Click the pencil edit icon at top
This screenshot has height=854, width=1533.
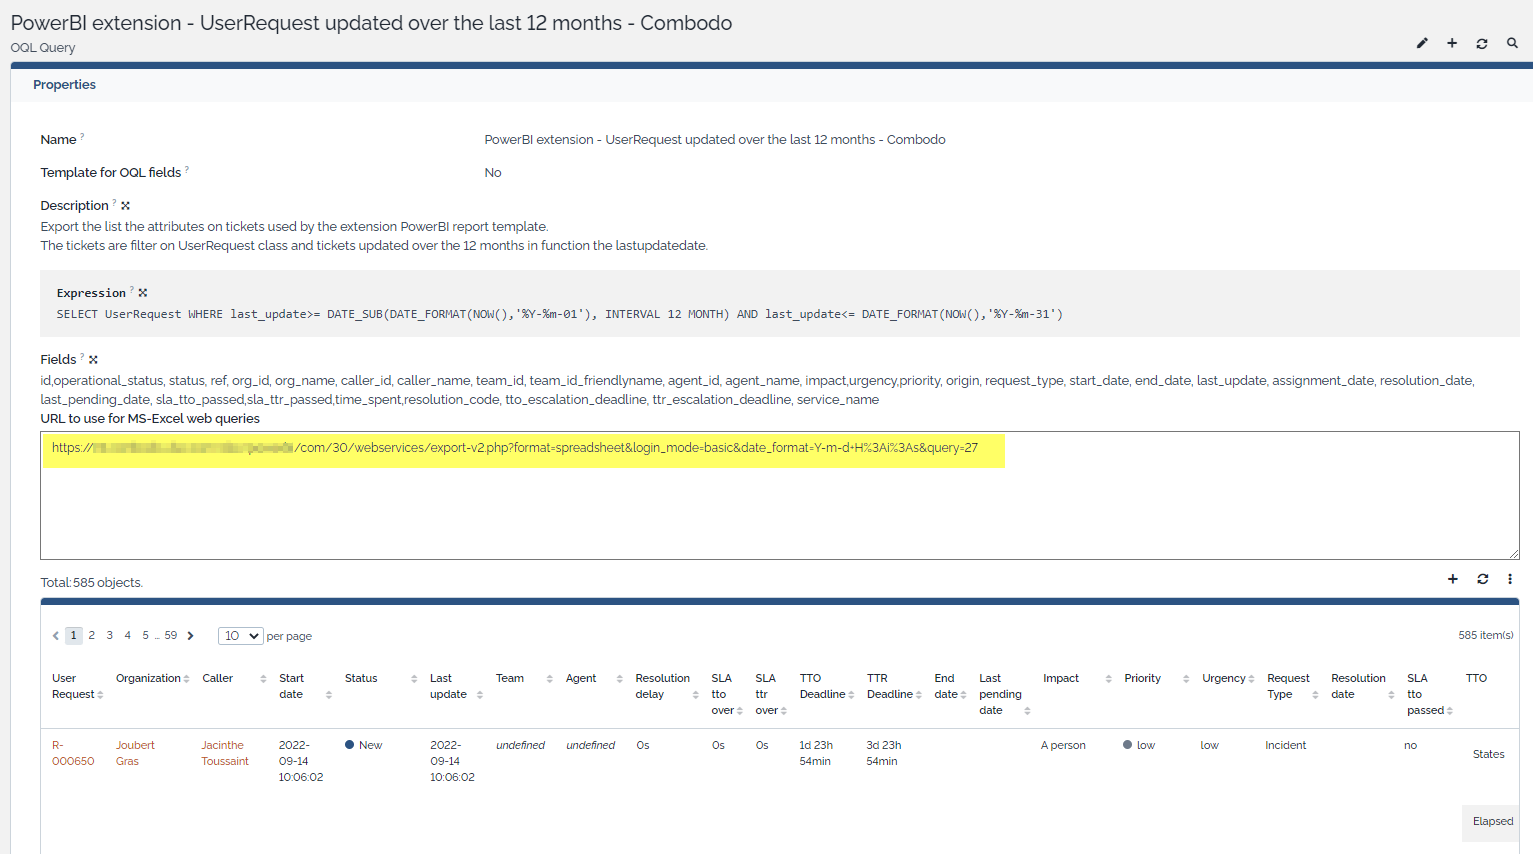point(1422,43)
